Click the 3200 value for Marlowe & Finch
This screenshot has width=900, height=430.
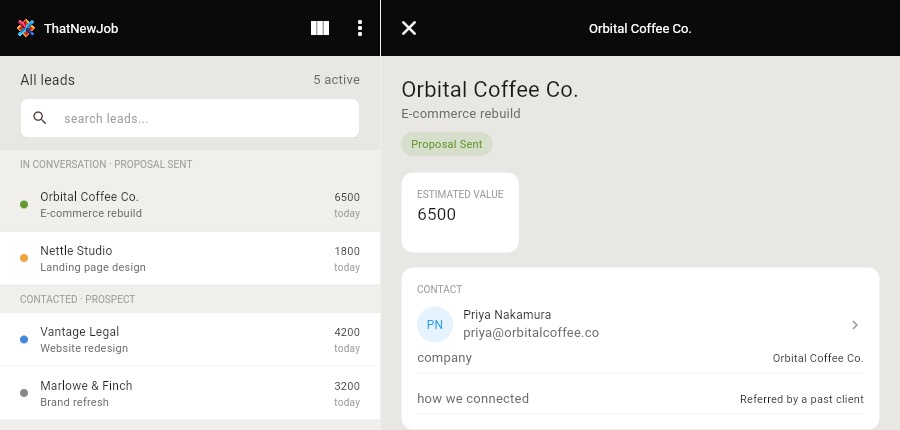pos(347,386)
